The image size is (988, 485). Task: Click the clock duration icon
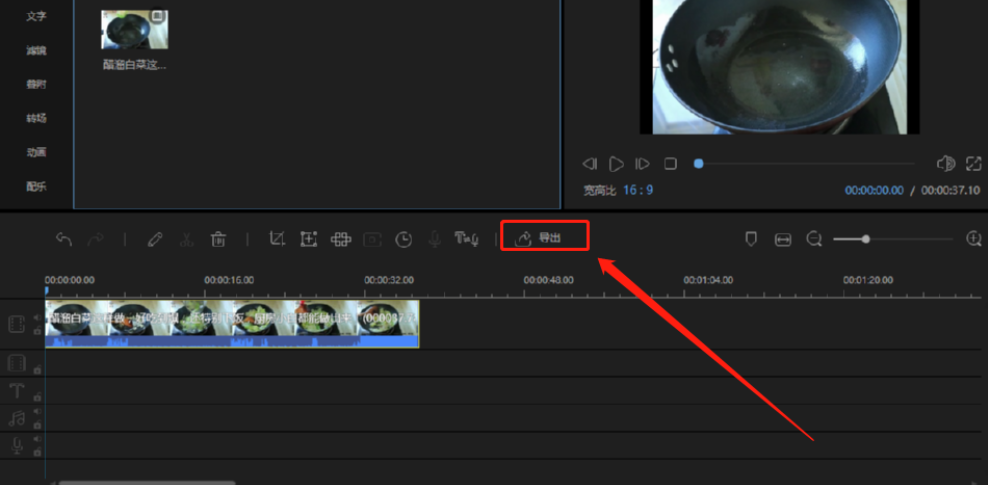click(403, 239)
